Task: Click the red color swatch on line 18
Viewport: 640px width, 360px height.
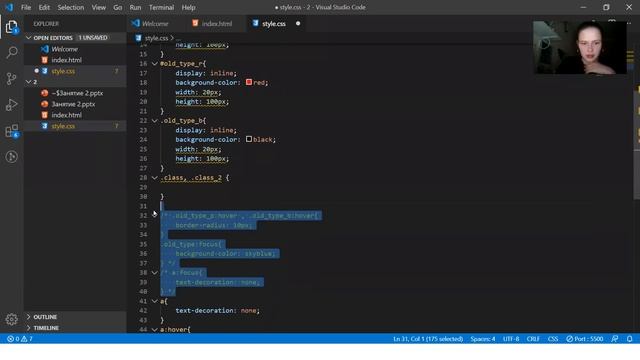Action: point(249,82)
